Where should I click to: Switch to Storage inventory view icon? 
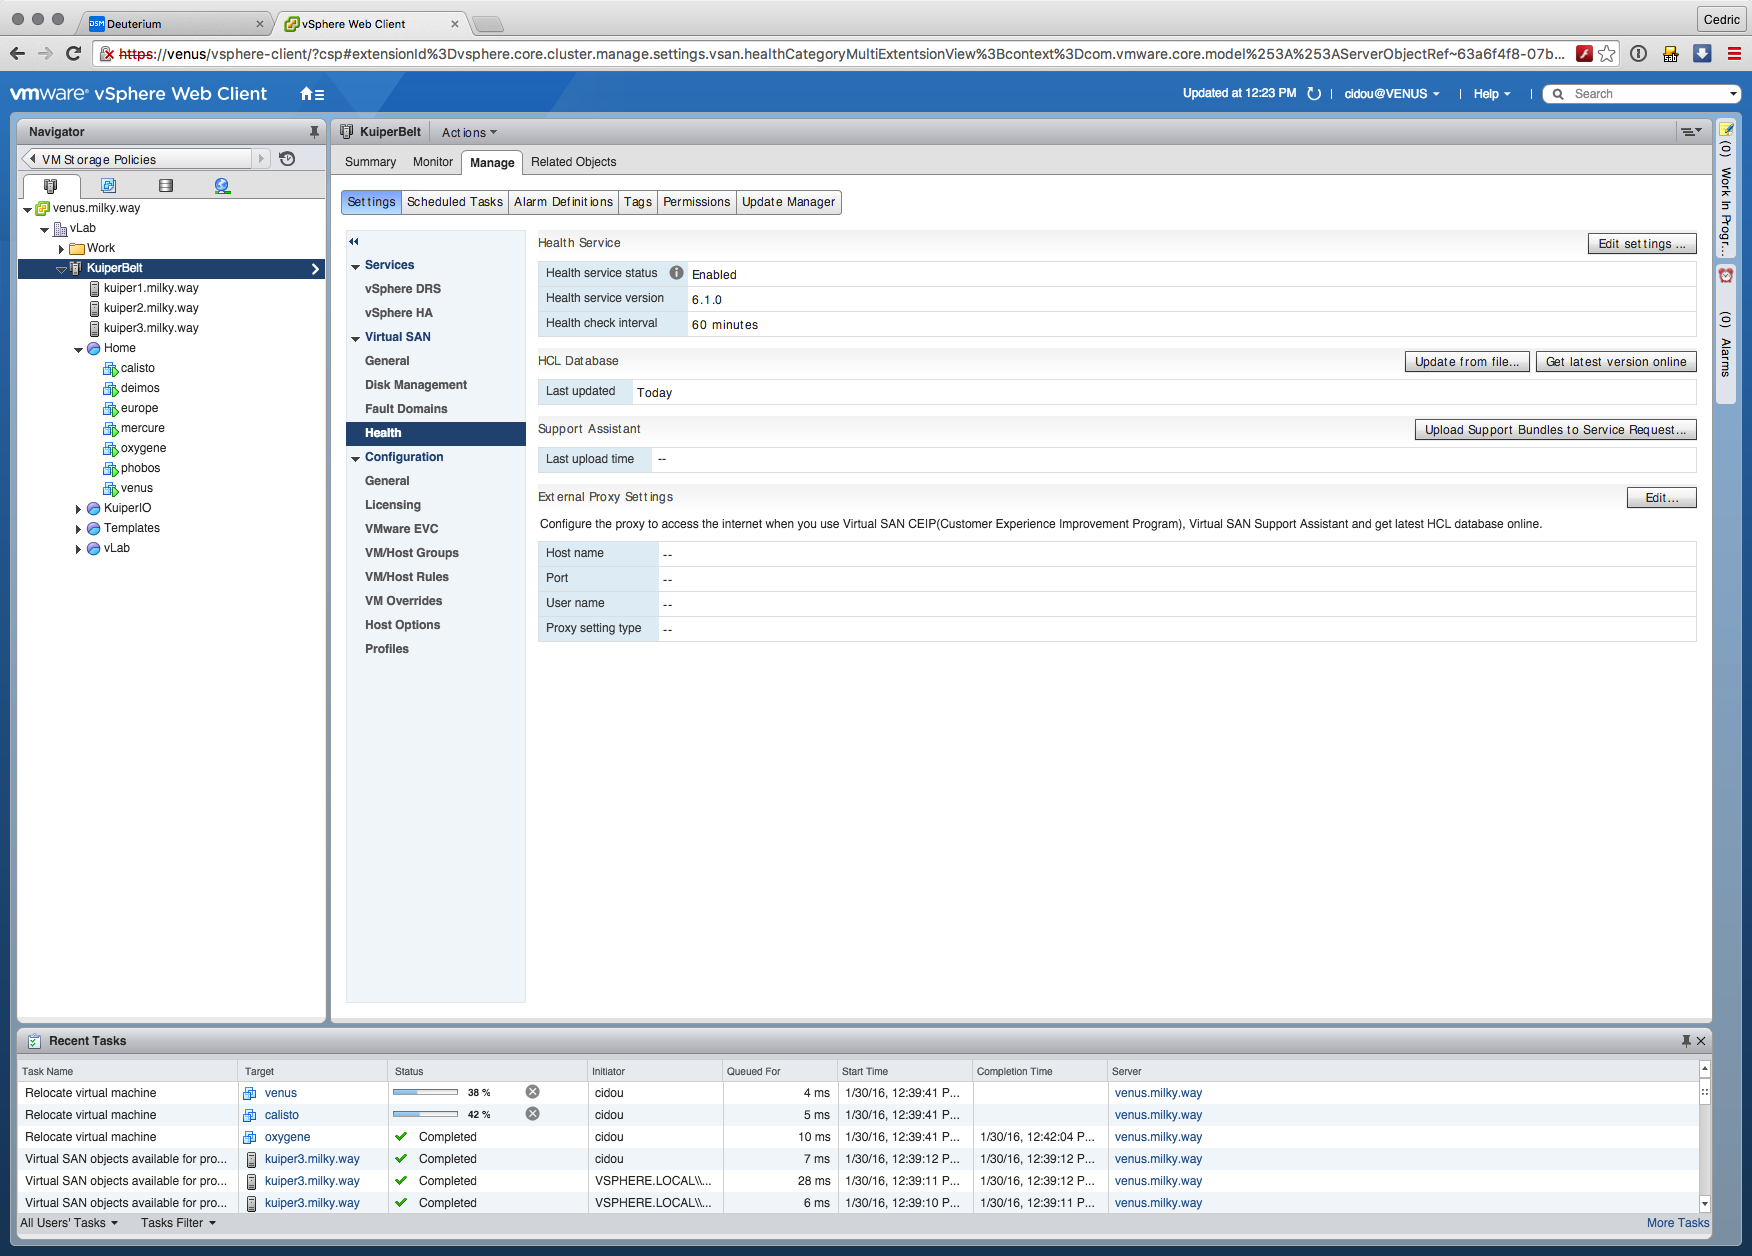tap(166, 186)
